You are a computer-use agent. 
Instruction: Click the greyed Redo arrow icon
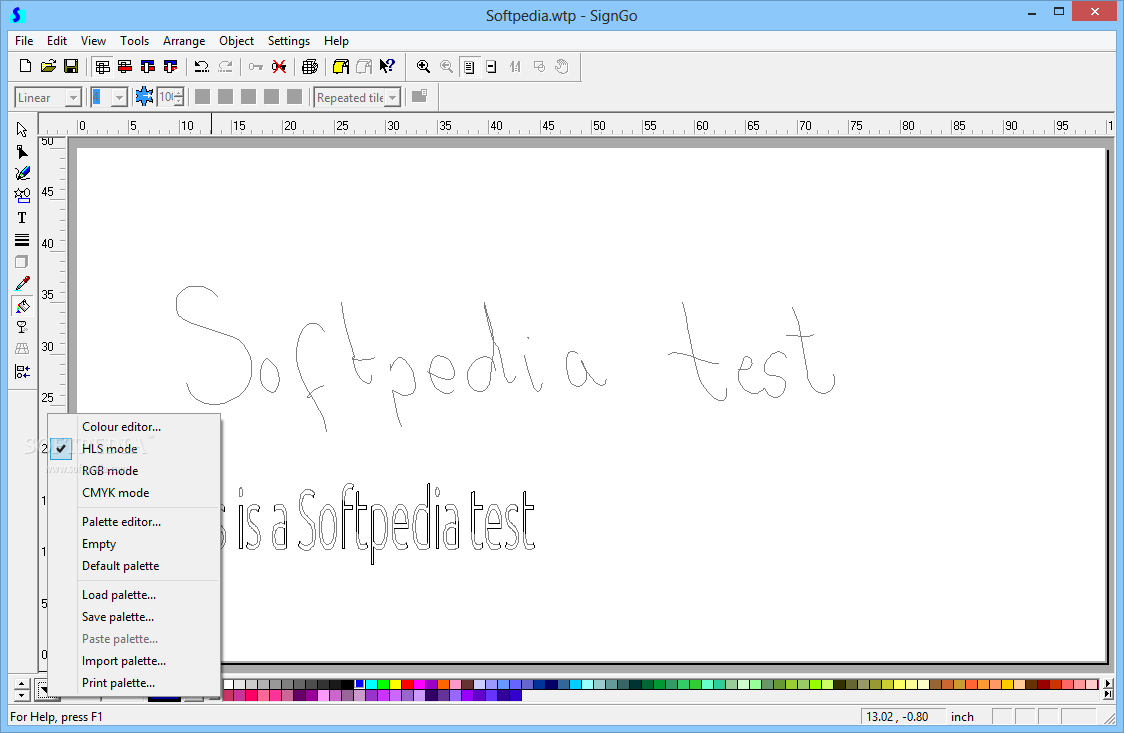[225, 67]
